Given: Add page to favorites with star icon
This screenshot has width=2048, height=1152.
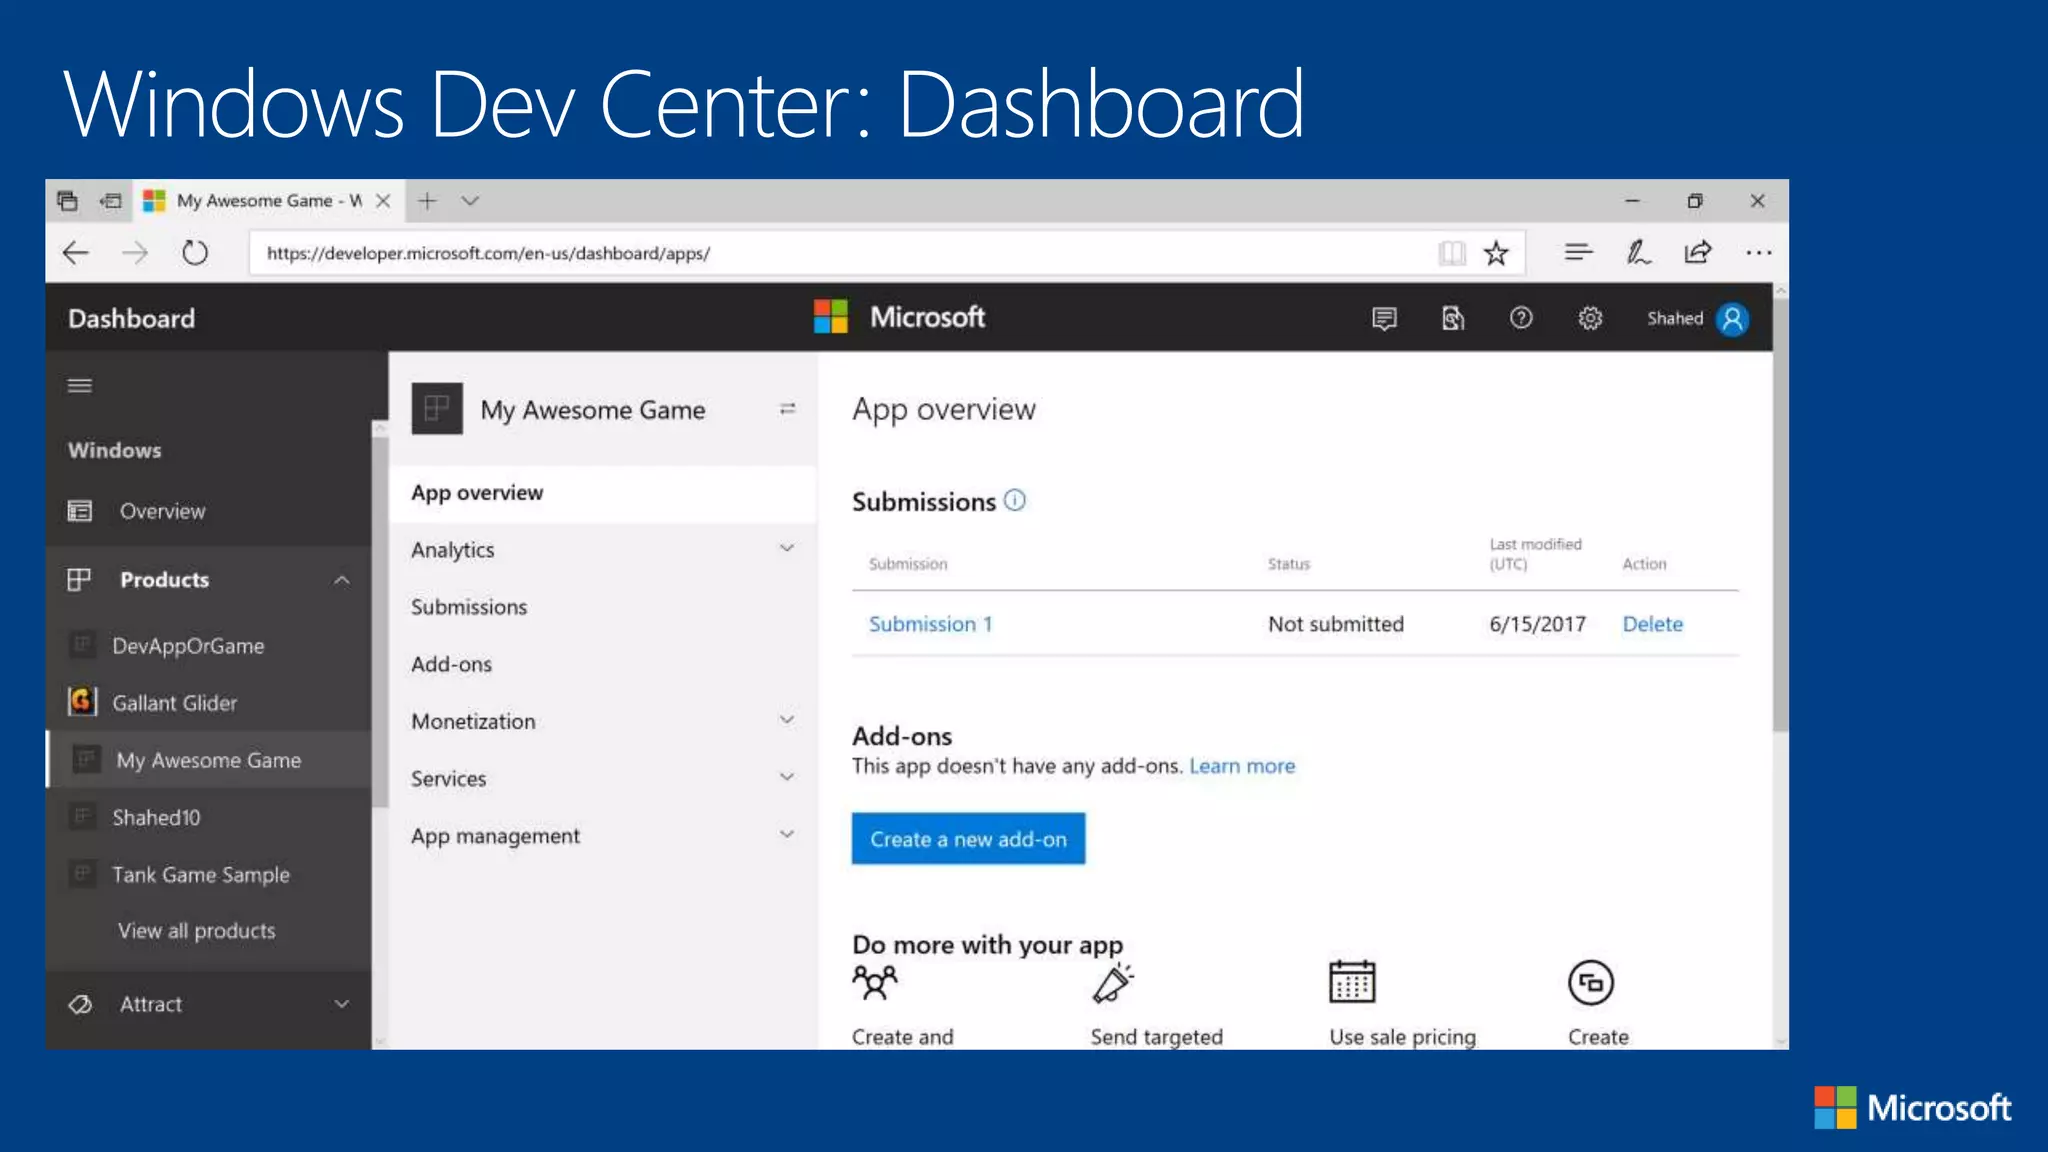Looking at the screenshot, I should tap(1496, 253).
